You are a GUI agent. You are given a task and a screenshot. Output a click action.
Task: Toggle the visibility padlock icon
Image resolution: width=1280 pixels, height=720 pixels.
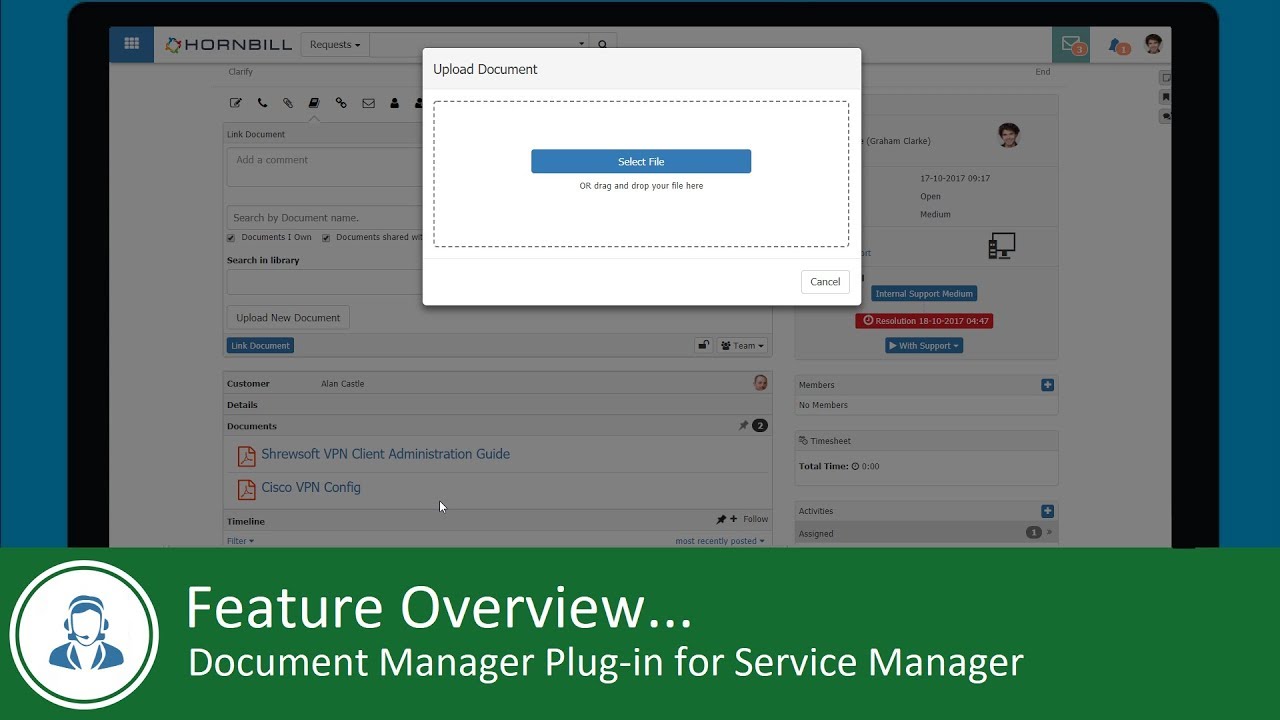click(x=704, y=345)
